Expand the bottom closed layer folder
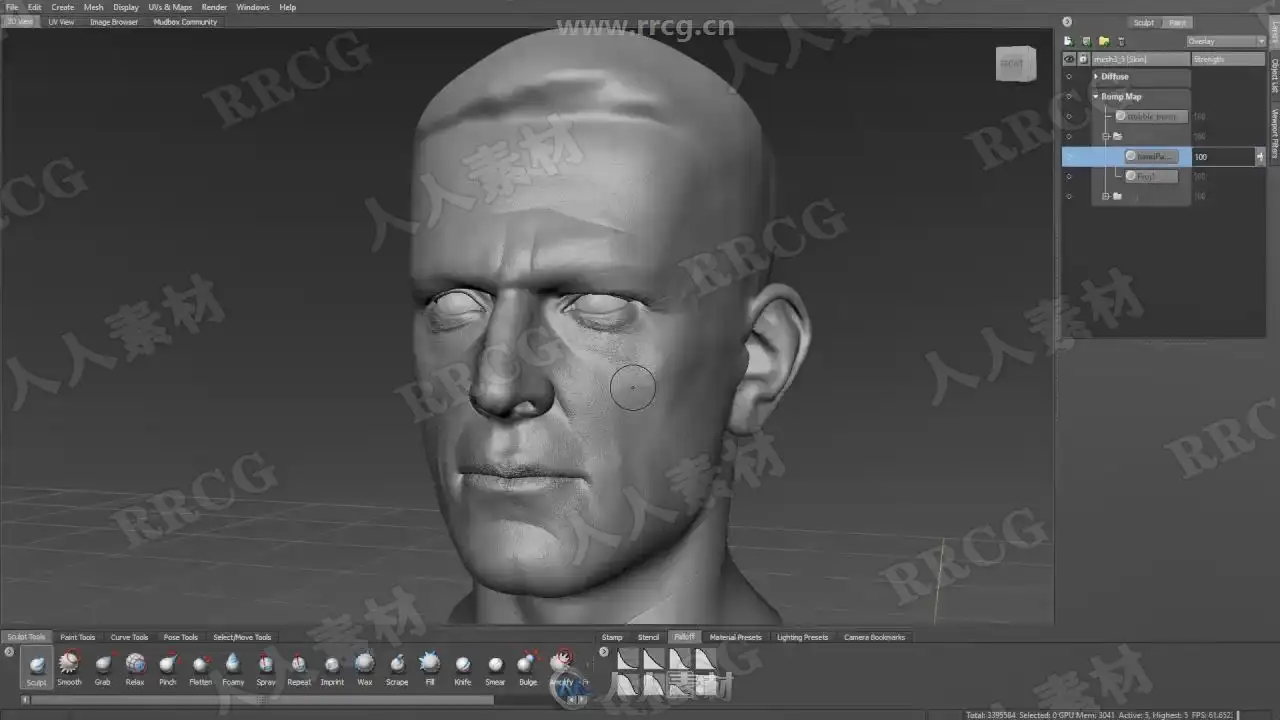 1106,196
